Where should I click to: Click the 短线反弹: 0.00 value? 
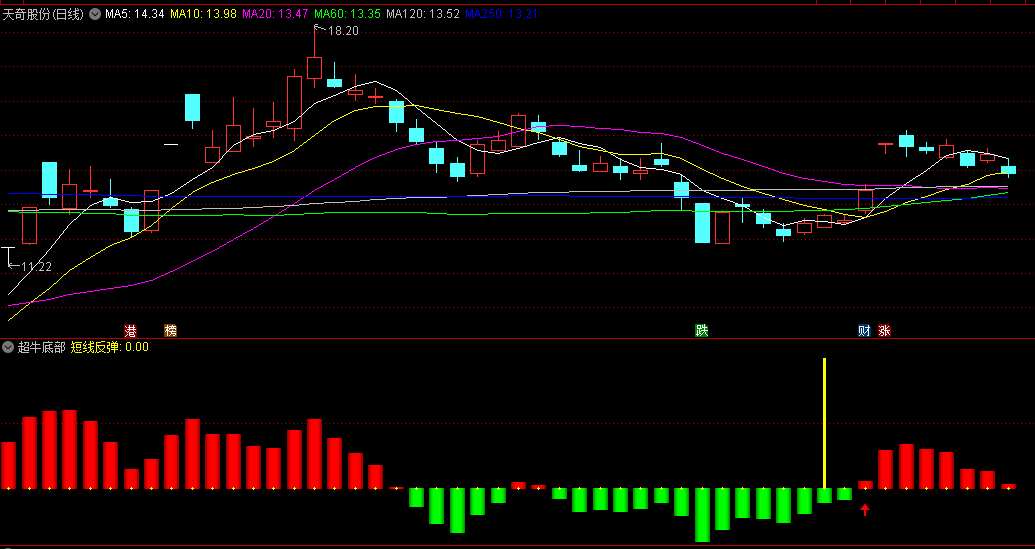click(110, 347)
